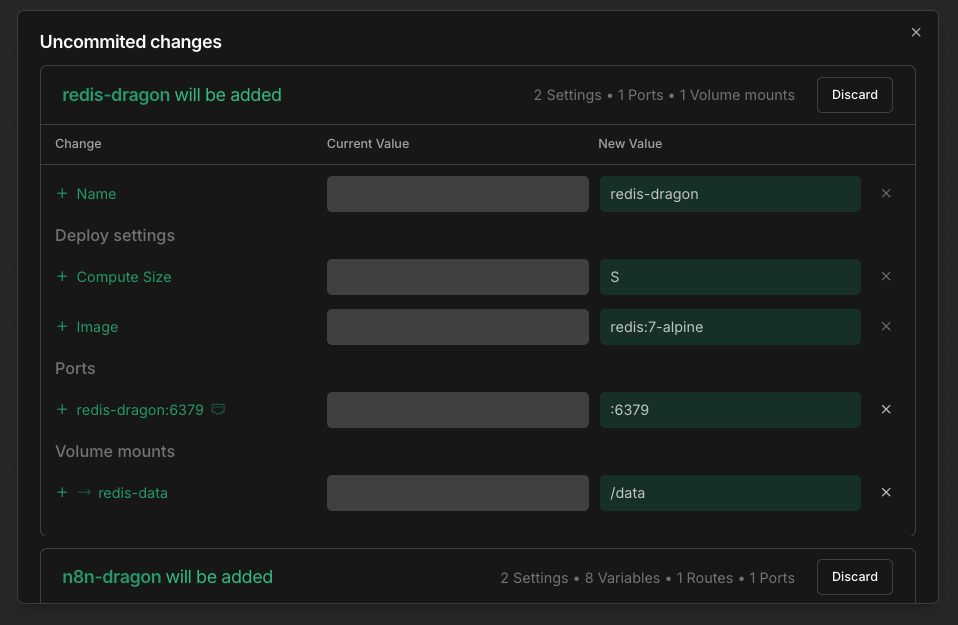Screen dimensions: 958x625
Task: Select the redis-dragon New Value field
Action: pos(730,194)
